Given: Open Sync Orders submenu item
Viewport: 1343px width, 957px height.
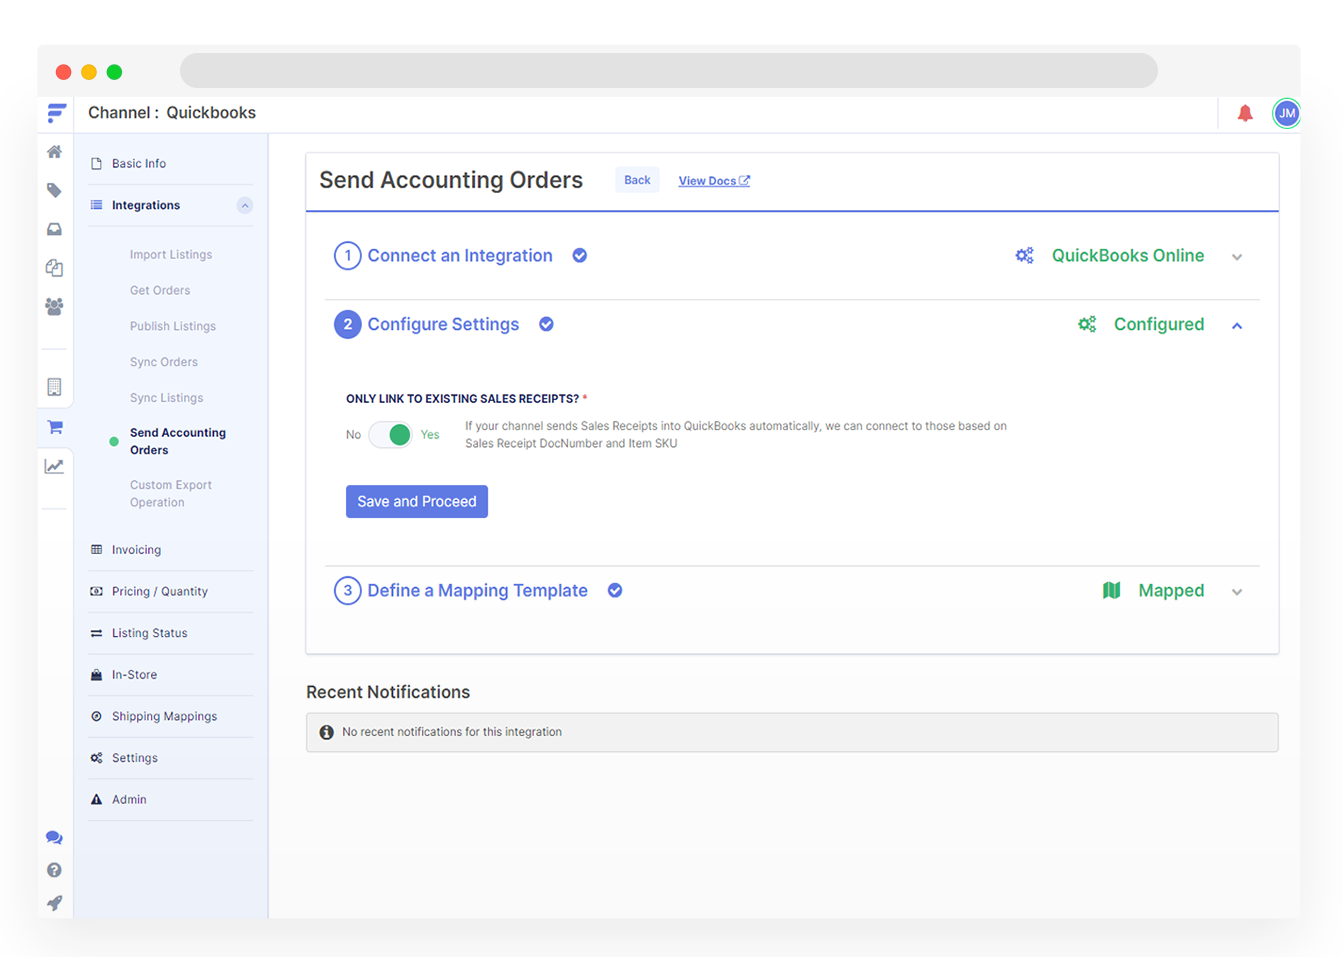Looking at the screenshot, I should pyautogui.click(x=164, y=362).
